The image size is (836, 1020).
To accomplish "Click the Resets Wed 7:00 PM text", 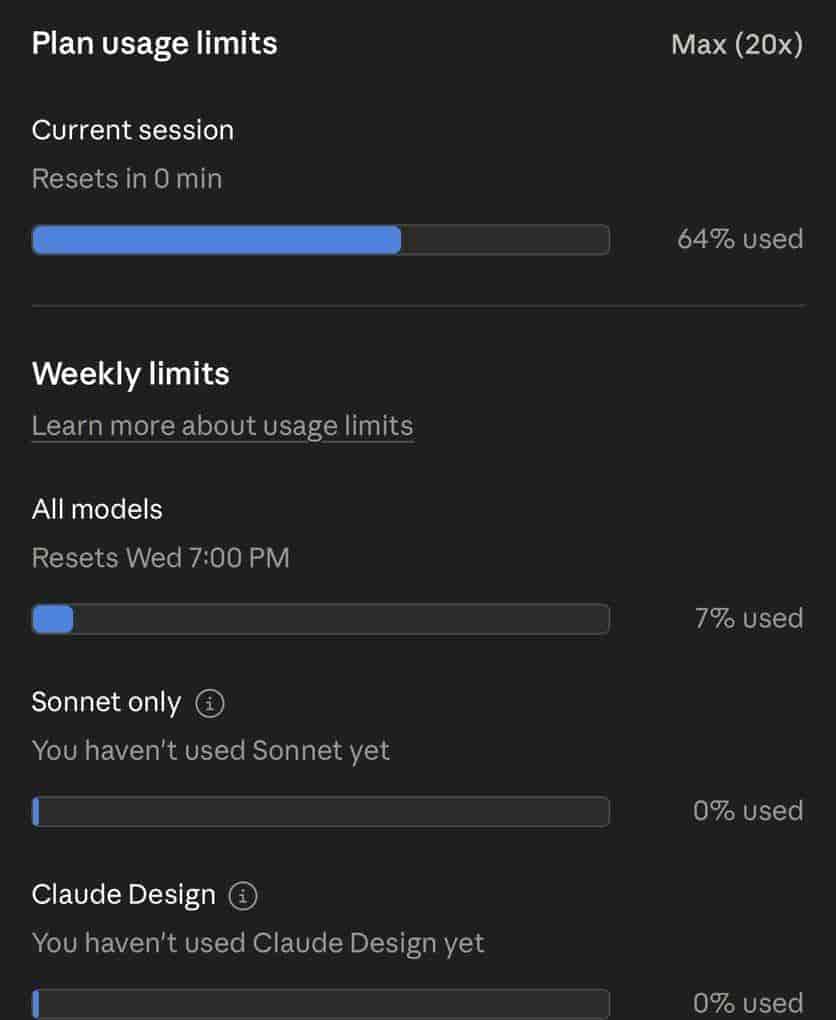I will click(x=161, y=558).
